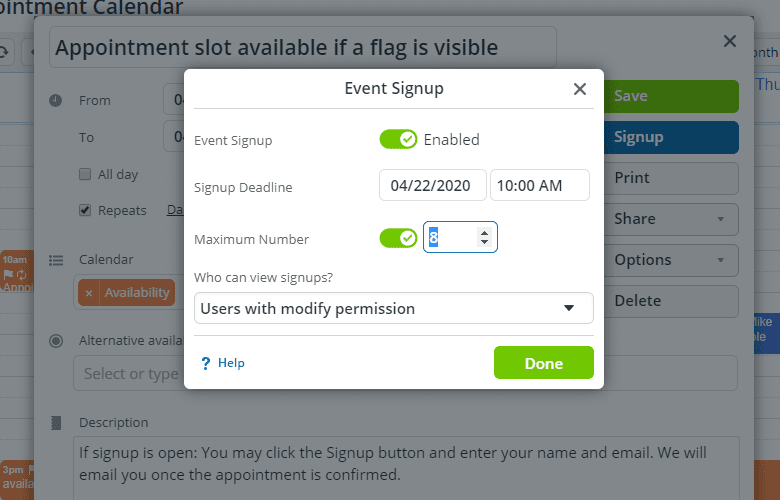The width and height of the screenshot is (780, 500).
Task: Uncheck the Repeats checkbox
Action: [85, 211]
